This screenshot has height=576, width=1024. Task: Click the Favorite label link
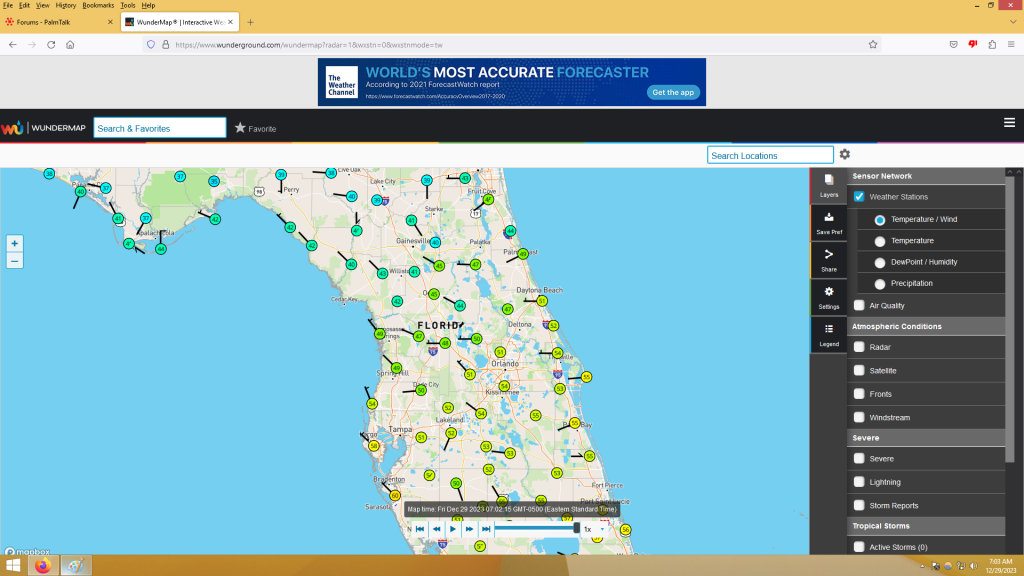coord(262,129)
